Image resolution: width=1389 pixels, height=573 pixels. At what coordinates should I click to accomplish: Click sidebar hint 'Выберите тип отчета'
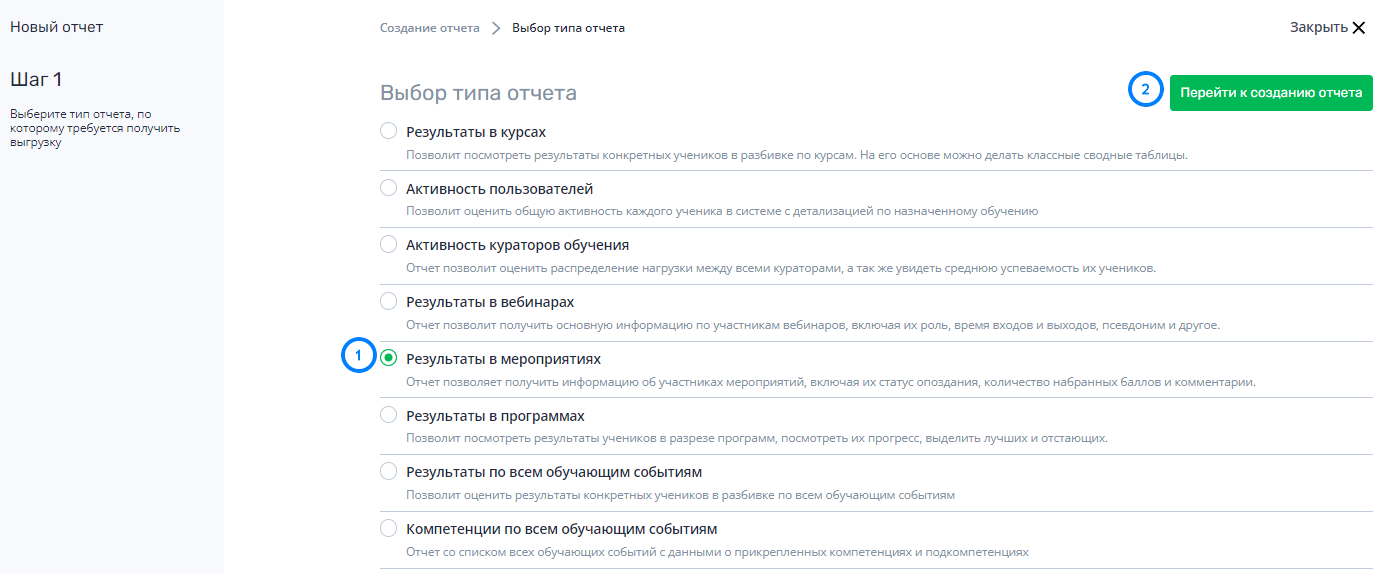95,128
